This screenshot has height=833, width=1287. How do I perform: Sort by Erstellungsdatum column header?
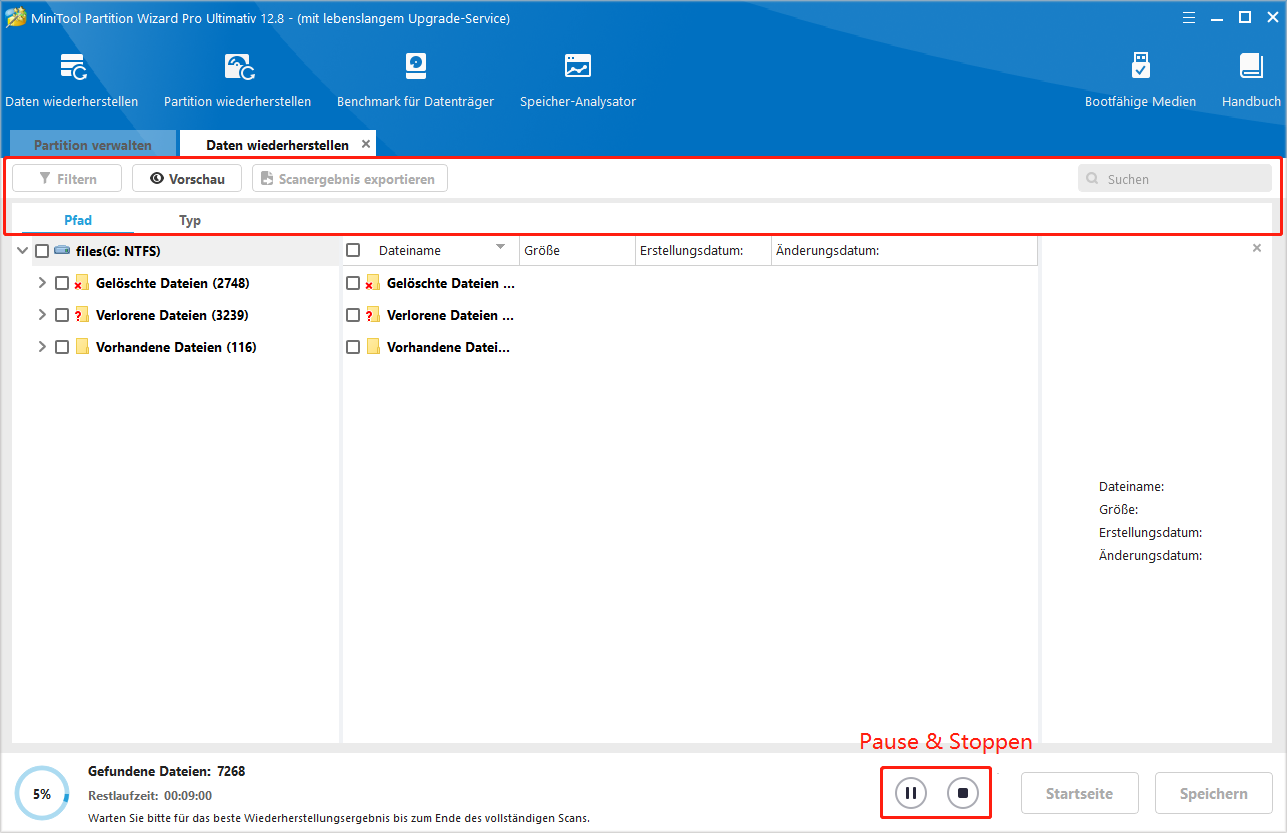tap(702, 250)
